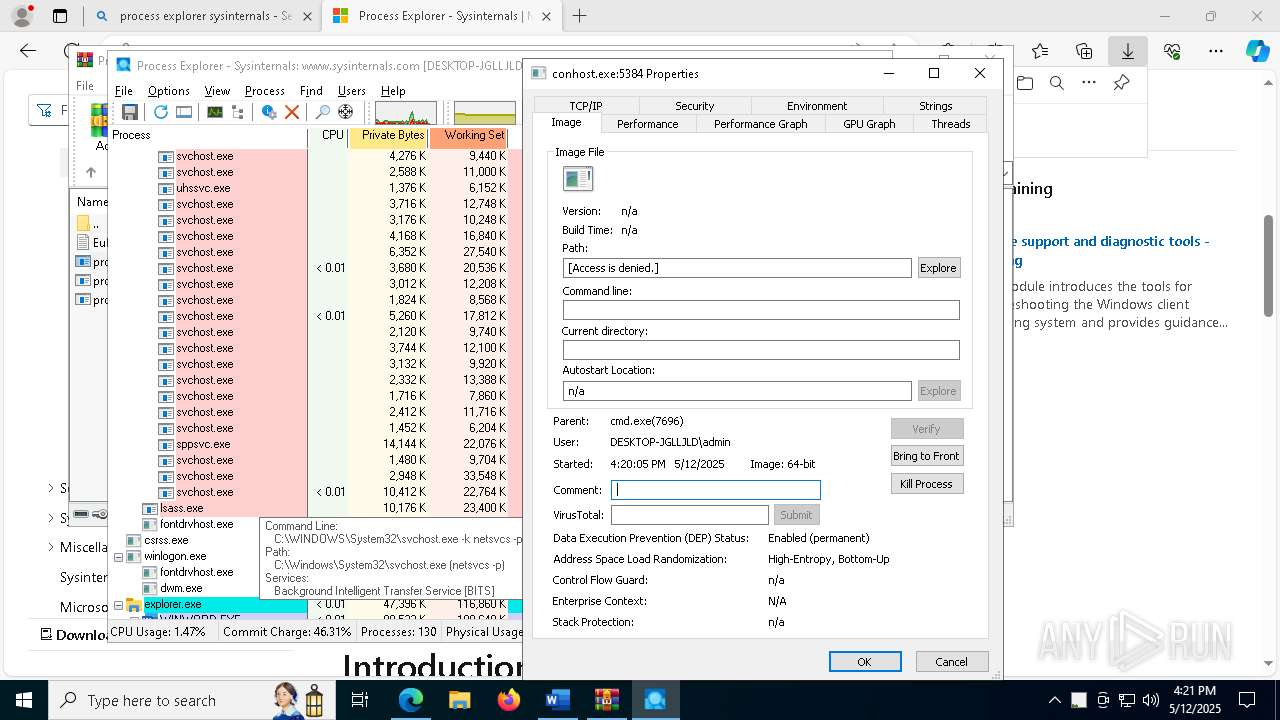Click the red X Kill Process icon

click(x=292, y=112)
